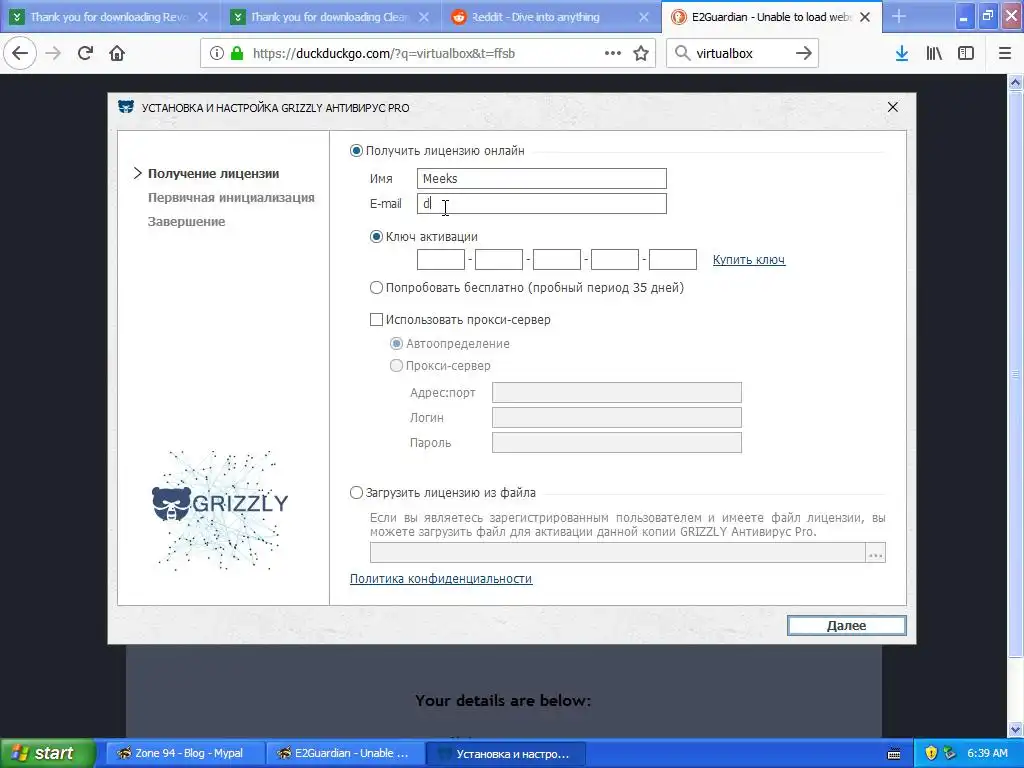This screenshot has width=1024, height=768.
Task: Open the browser home page
Action: [117, 54]
